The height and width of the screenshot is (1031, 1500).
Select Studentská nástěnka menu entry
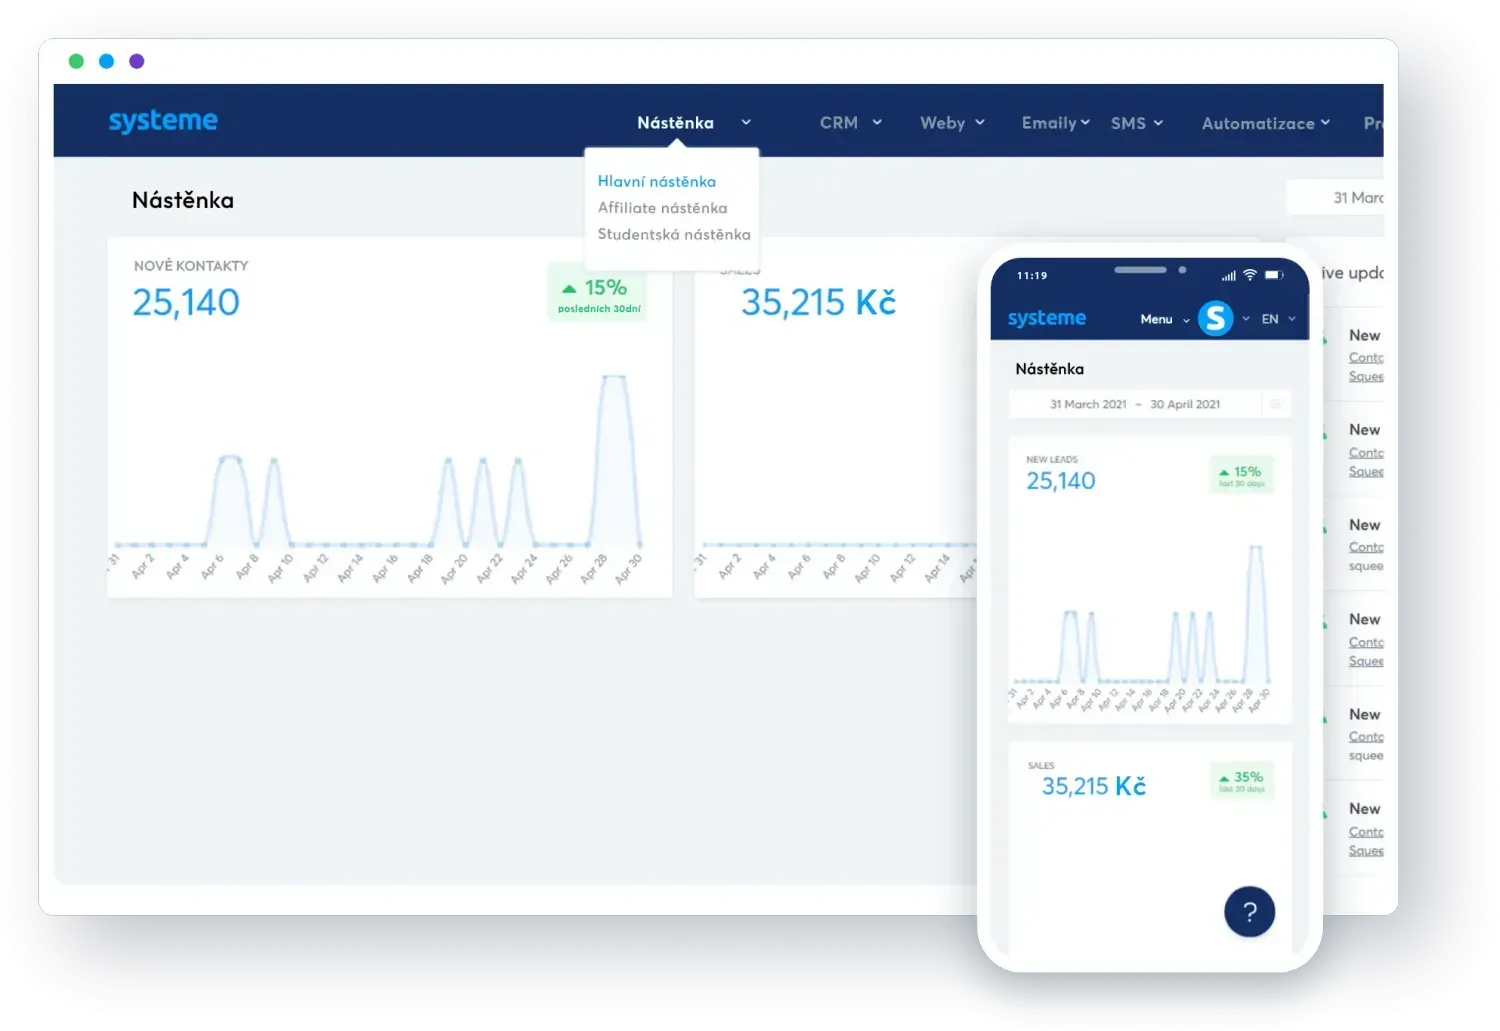pos(674,234)
